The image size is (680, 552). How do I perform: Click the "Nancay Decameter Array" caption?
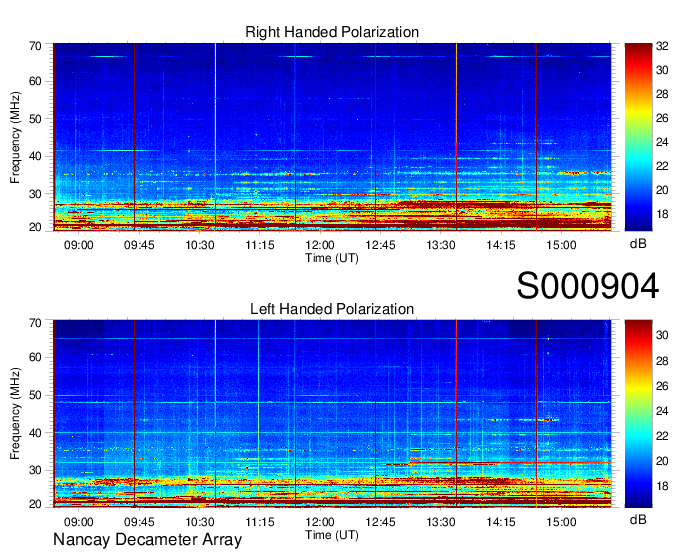pos(147,539)
